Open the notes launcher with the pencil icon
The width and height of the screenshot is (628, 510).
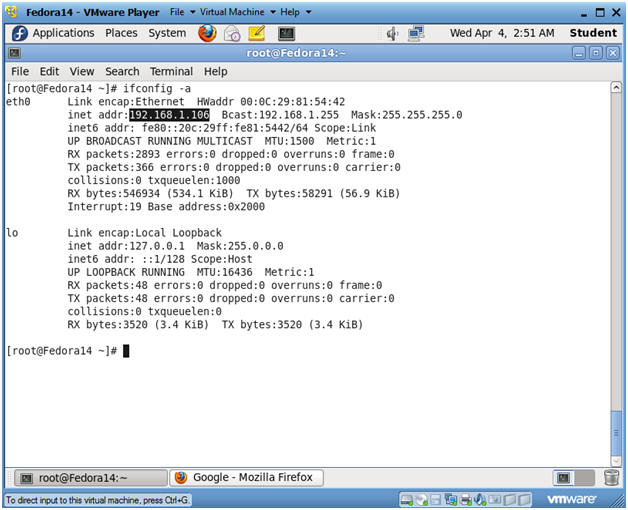(x=257, y=33)
